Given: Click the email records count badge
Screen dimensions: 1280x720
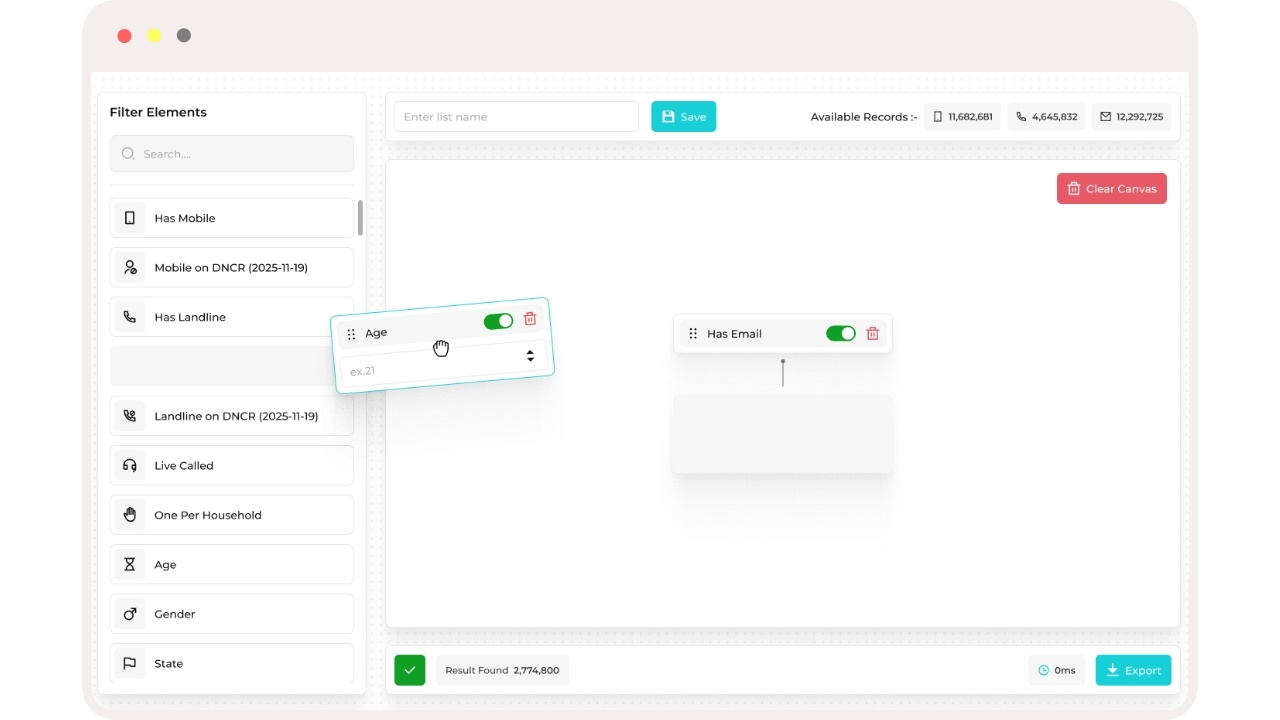Looking at the screenshot, I should click(1131, 117).
